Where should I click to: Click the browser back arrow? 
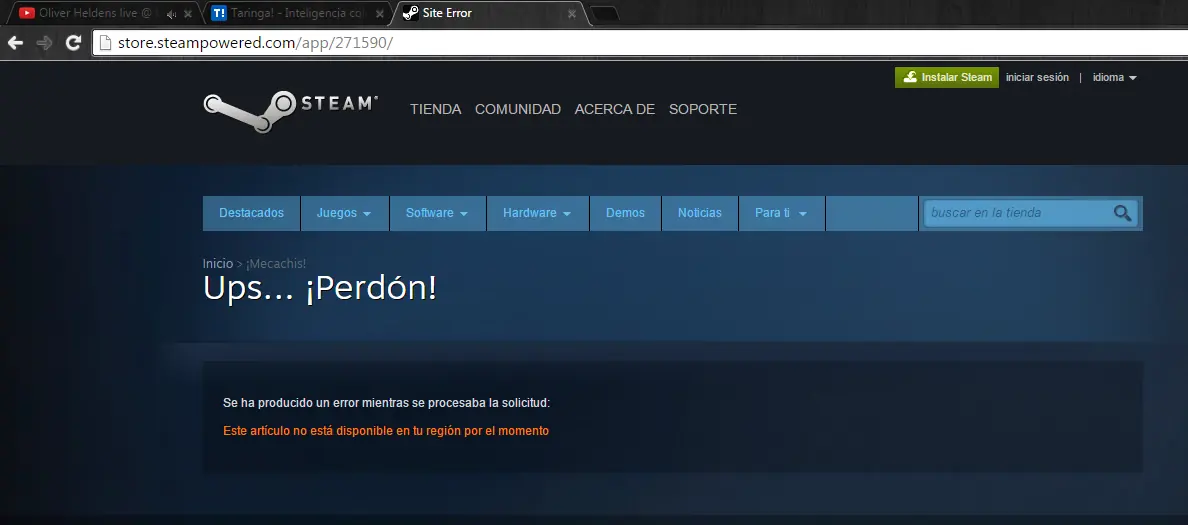point(15,43)
